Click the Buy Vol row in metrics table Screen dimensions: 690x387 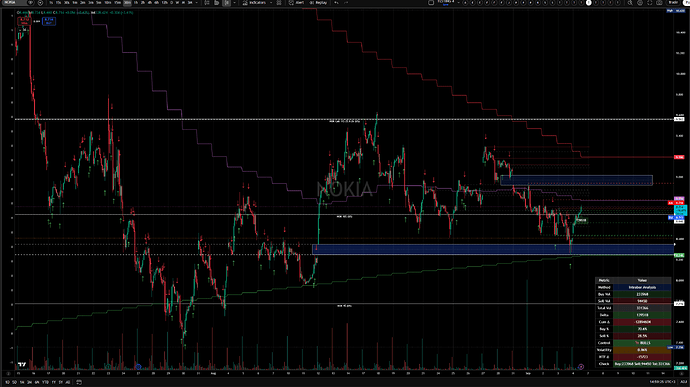click(x=633, y=294)
